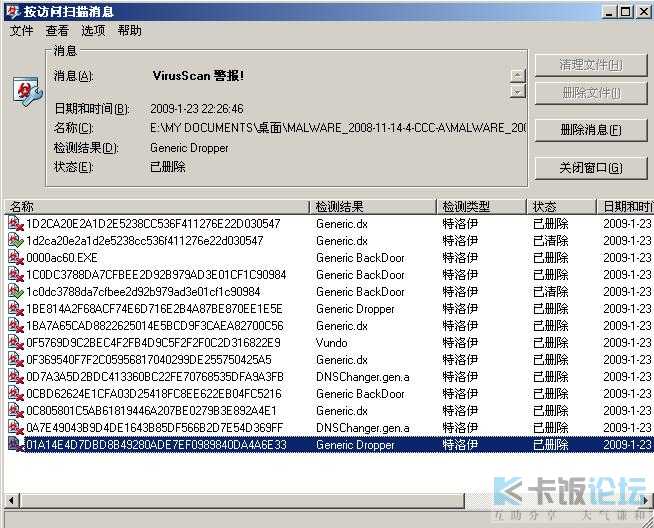Sort by 日期和时间 column header

coord(625,207)
